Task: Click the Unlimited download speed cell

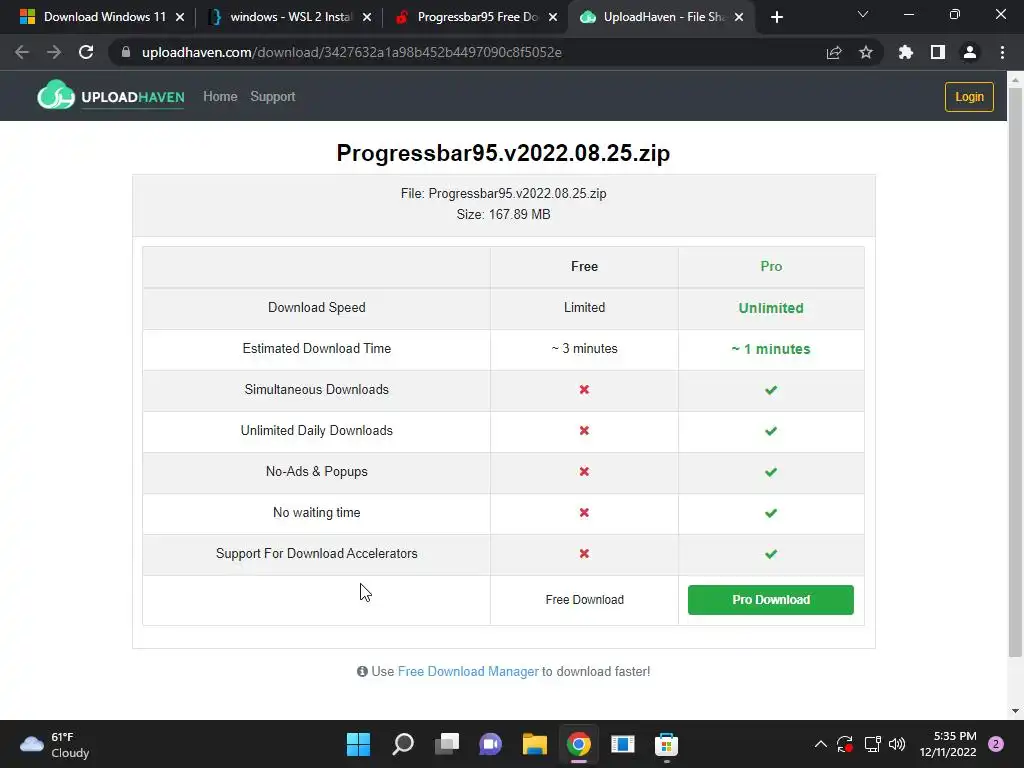Action: coord(771,308)
